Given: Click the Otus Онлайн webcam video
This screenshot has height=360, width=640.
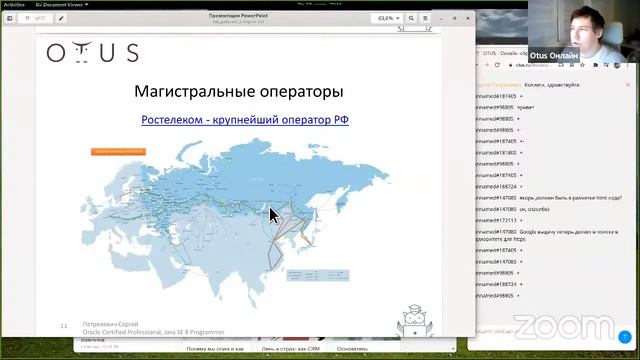Looking at the screenshot, I should 584,31.
